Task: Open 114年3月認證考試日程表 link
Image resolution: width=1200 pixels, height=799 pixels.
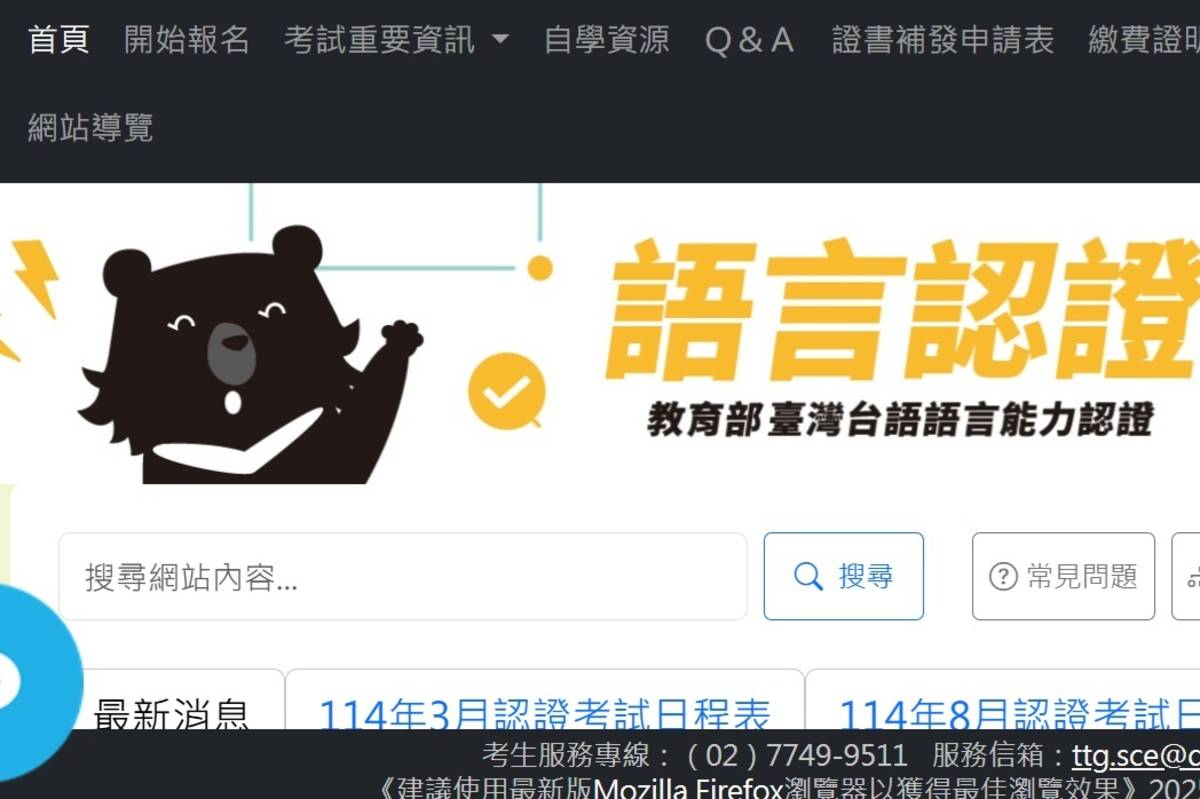Action: pos(544,716)
